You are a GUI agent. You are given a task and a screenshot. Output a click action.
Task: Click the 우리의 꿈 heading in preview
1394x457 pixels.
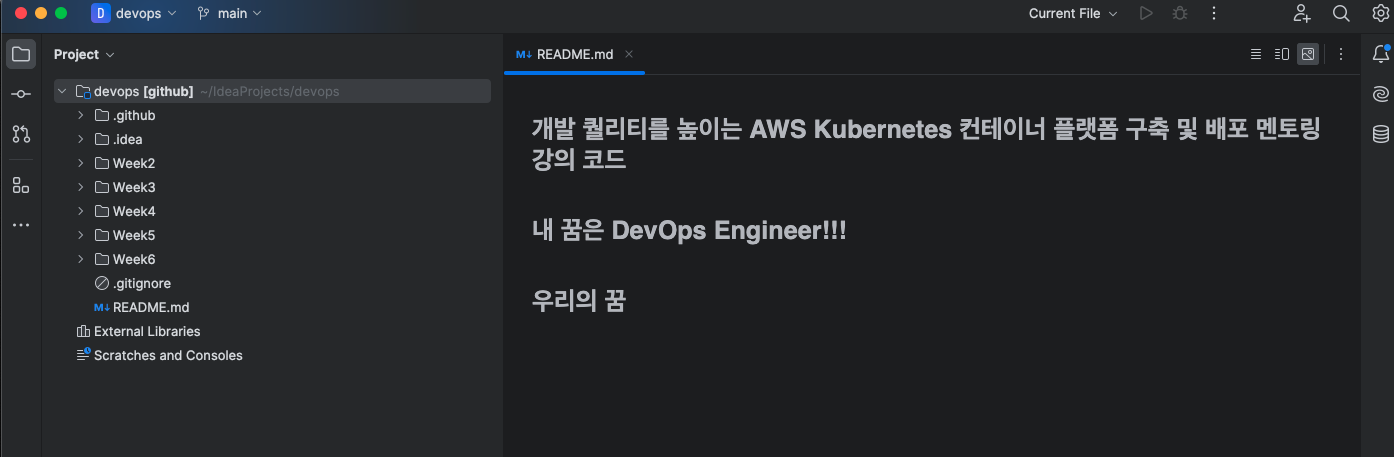[579, 300]
